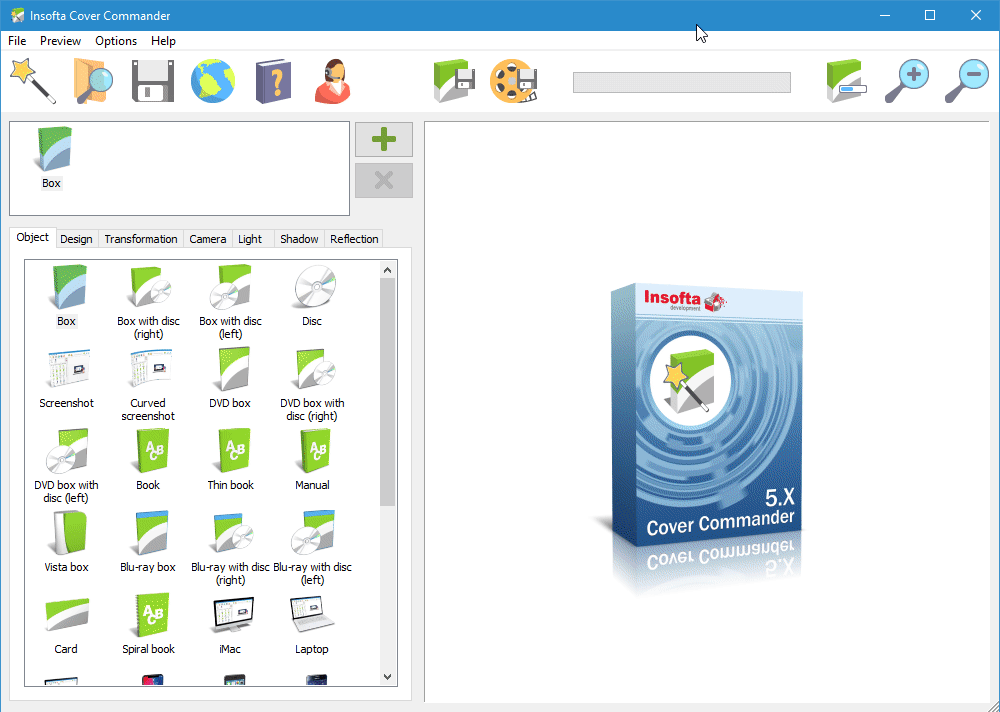1000x712 pixels.
Task: Save rendered image with box-floppy icon
Action: (454, 81)
